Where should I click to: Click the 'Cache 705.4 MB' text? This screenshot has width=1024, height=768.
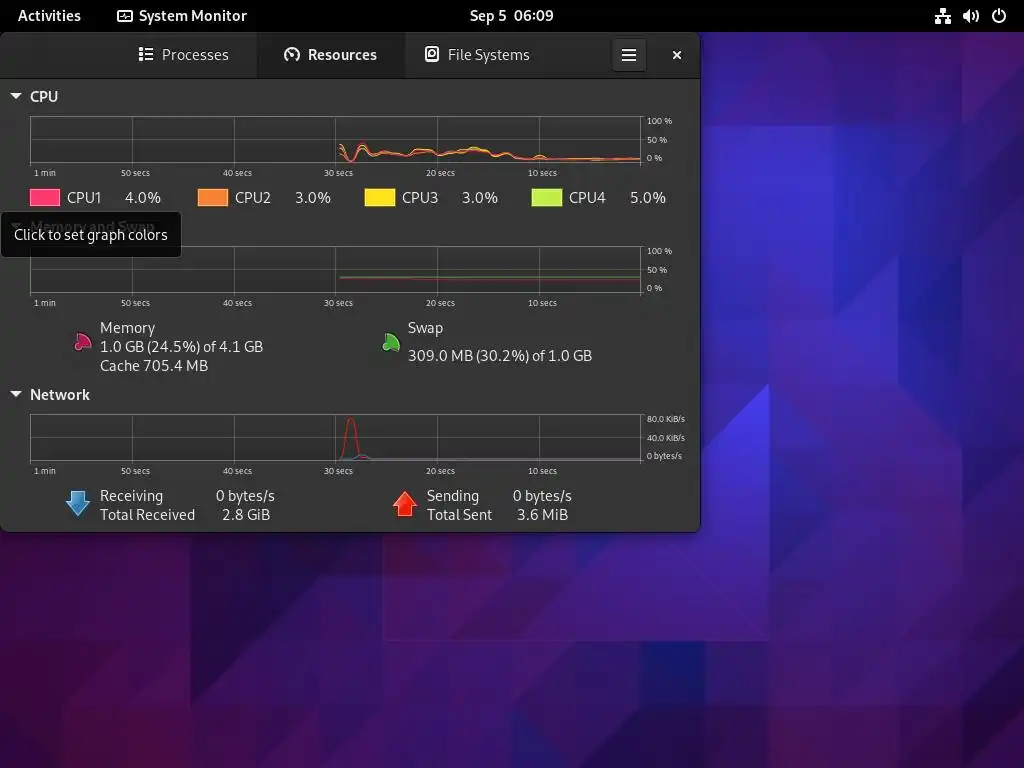154,366
